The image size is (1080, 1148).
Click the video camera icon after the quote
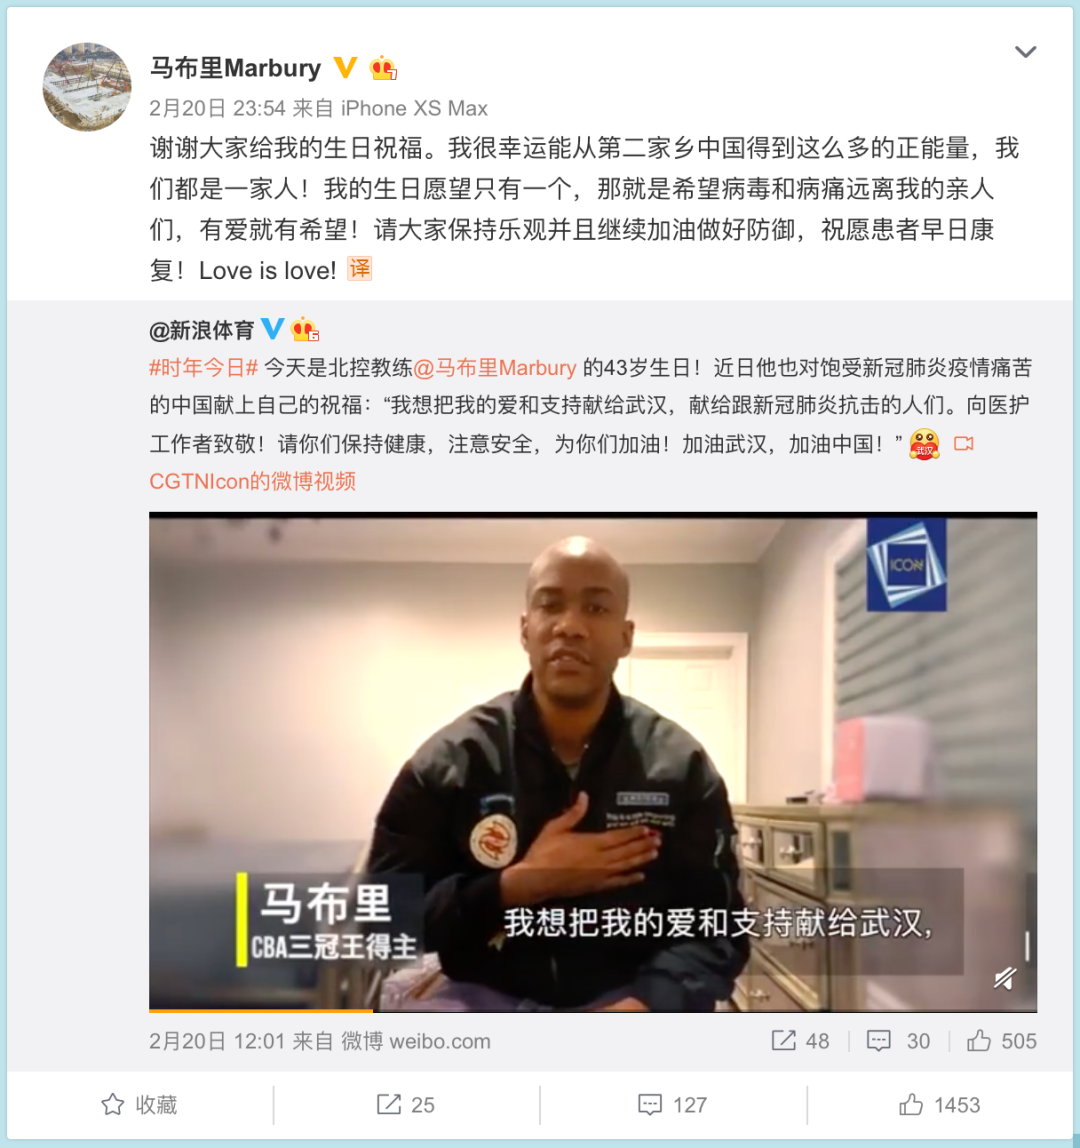(964, 444)
